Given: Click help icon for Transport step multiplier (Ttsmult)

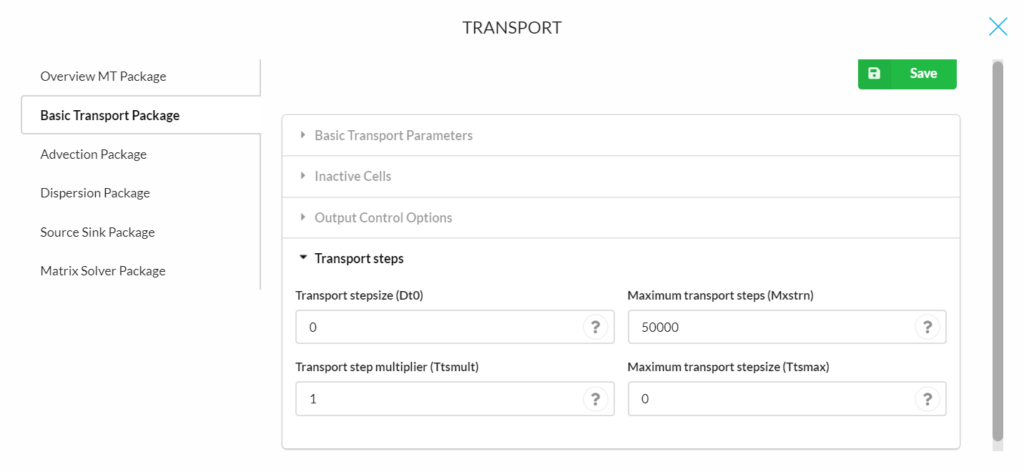Looking at the screenshot, I should pos(595,399).
